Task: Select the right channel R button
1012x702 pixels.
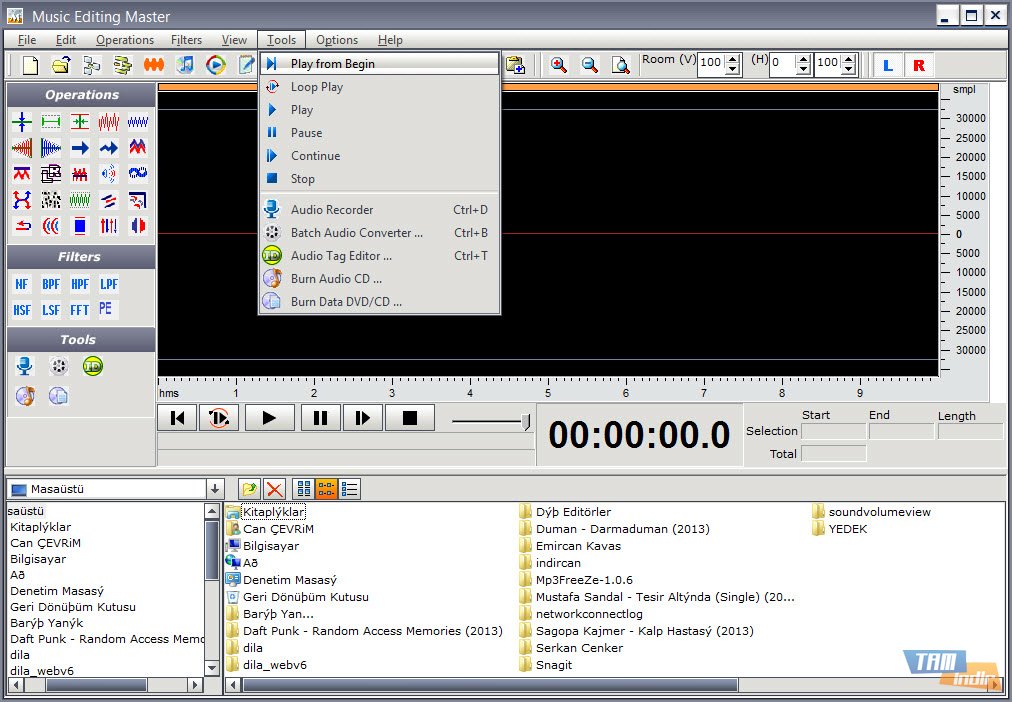Action: (x=919, y=65)
